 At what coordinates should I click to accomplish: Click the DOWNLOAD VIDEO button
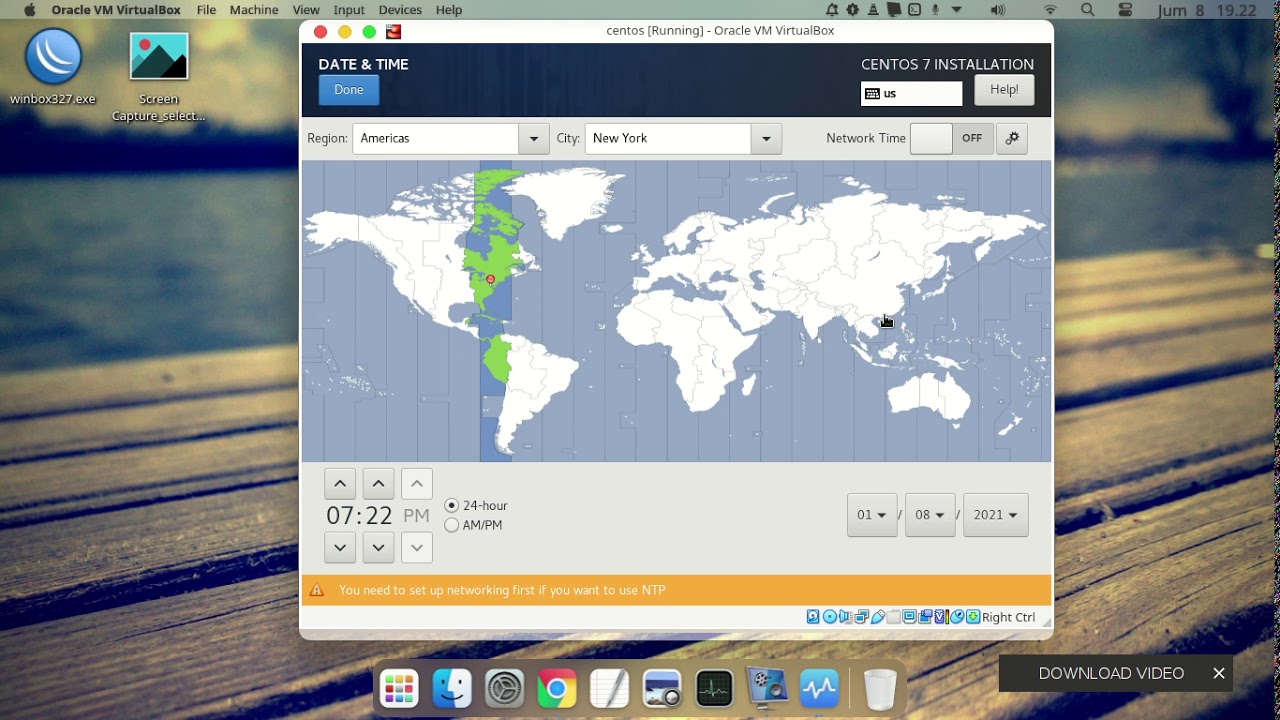(x=1111, y=673)
